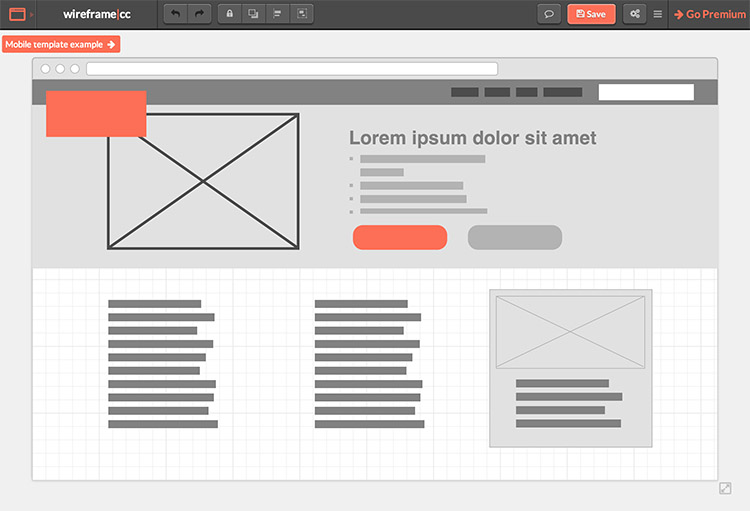This screenshot has height=511, width=750.
Task: Select the small image placeholder in the card
Action: 570,332
